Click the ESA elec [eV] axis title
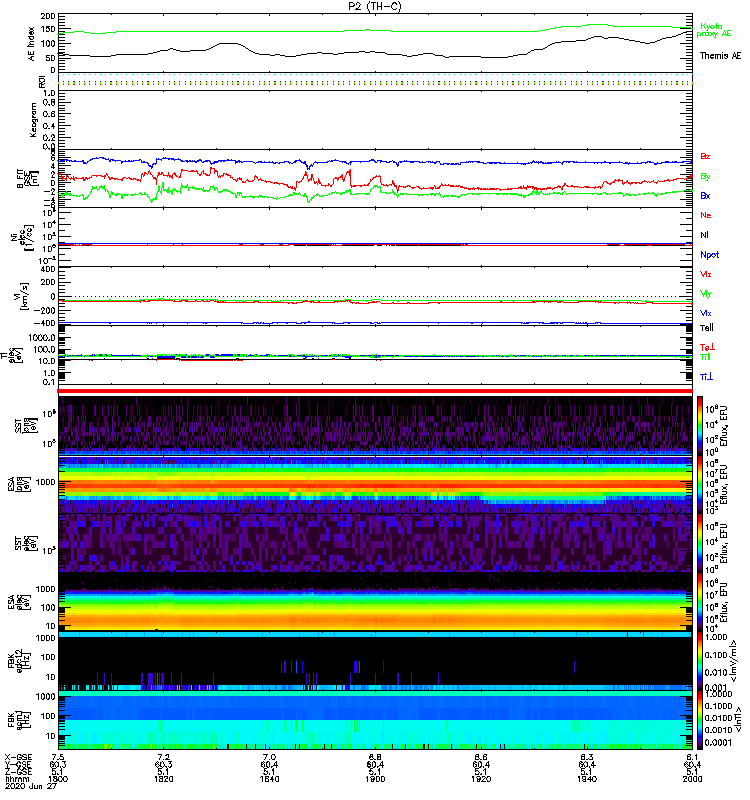The height and width of the screenshot is (800, 750). pos(19,602)
